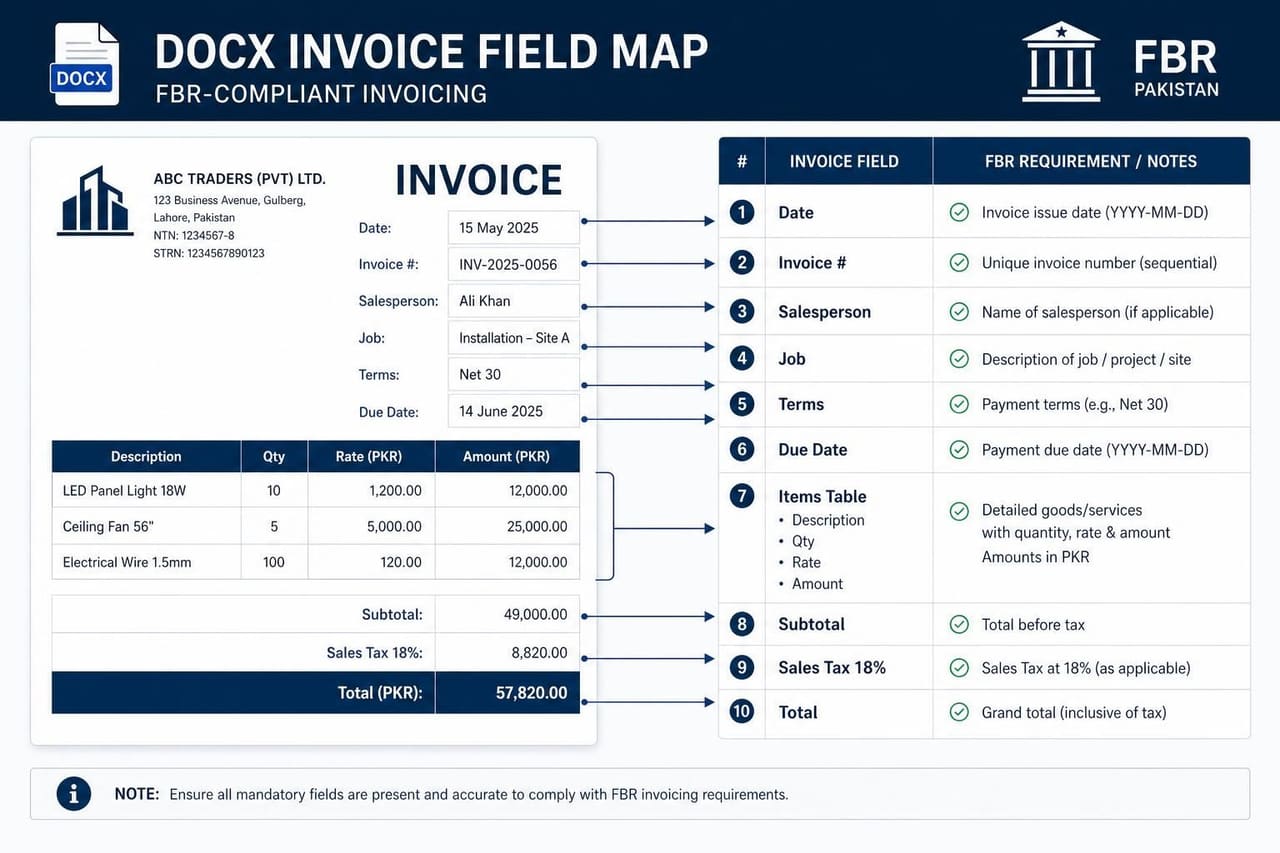1280x853 pixels.
Task: Click the NTN: 1234567-8 line
Action: 194,235
